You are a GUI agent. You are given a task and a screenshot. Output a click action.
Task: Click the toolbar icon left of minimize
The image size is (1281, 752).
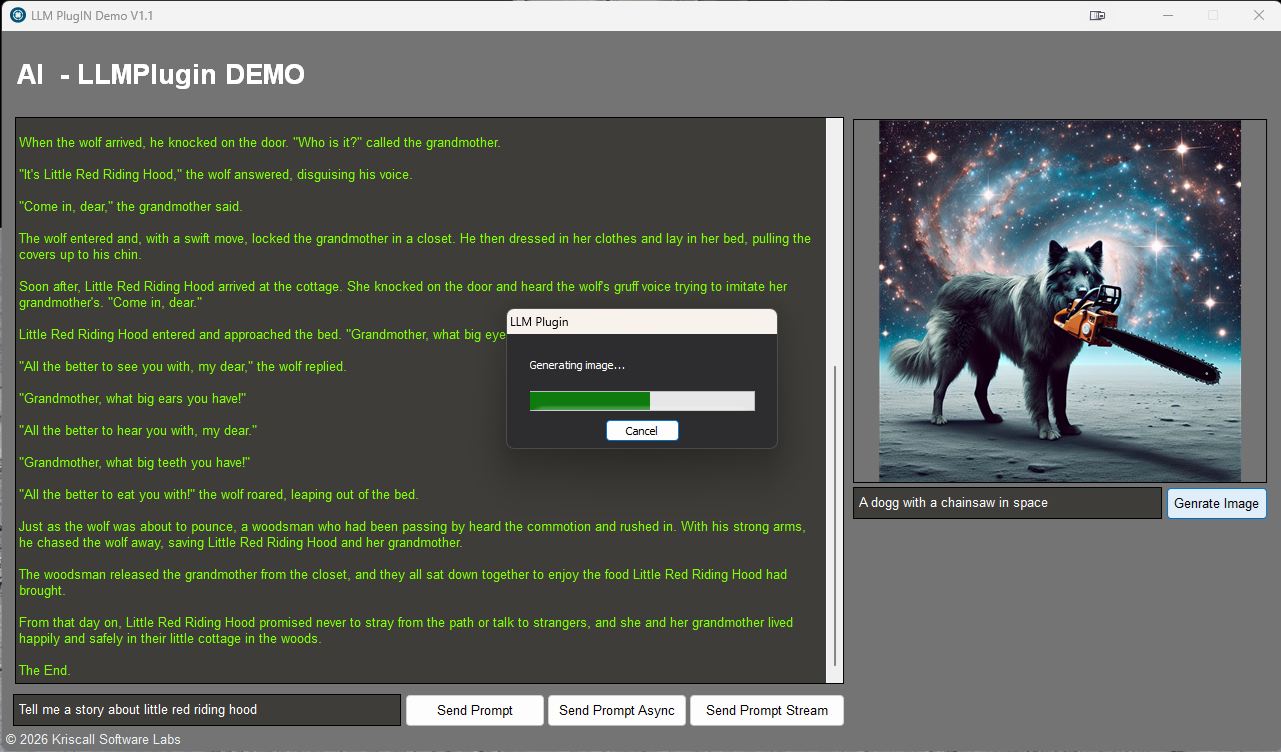[1097, 15]
